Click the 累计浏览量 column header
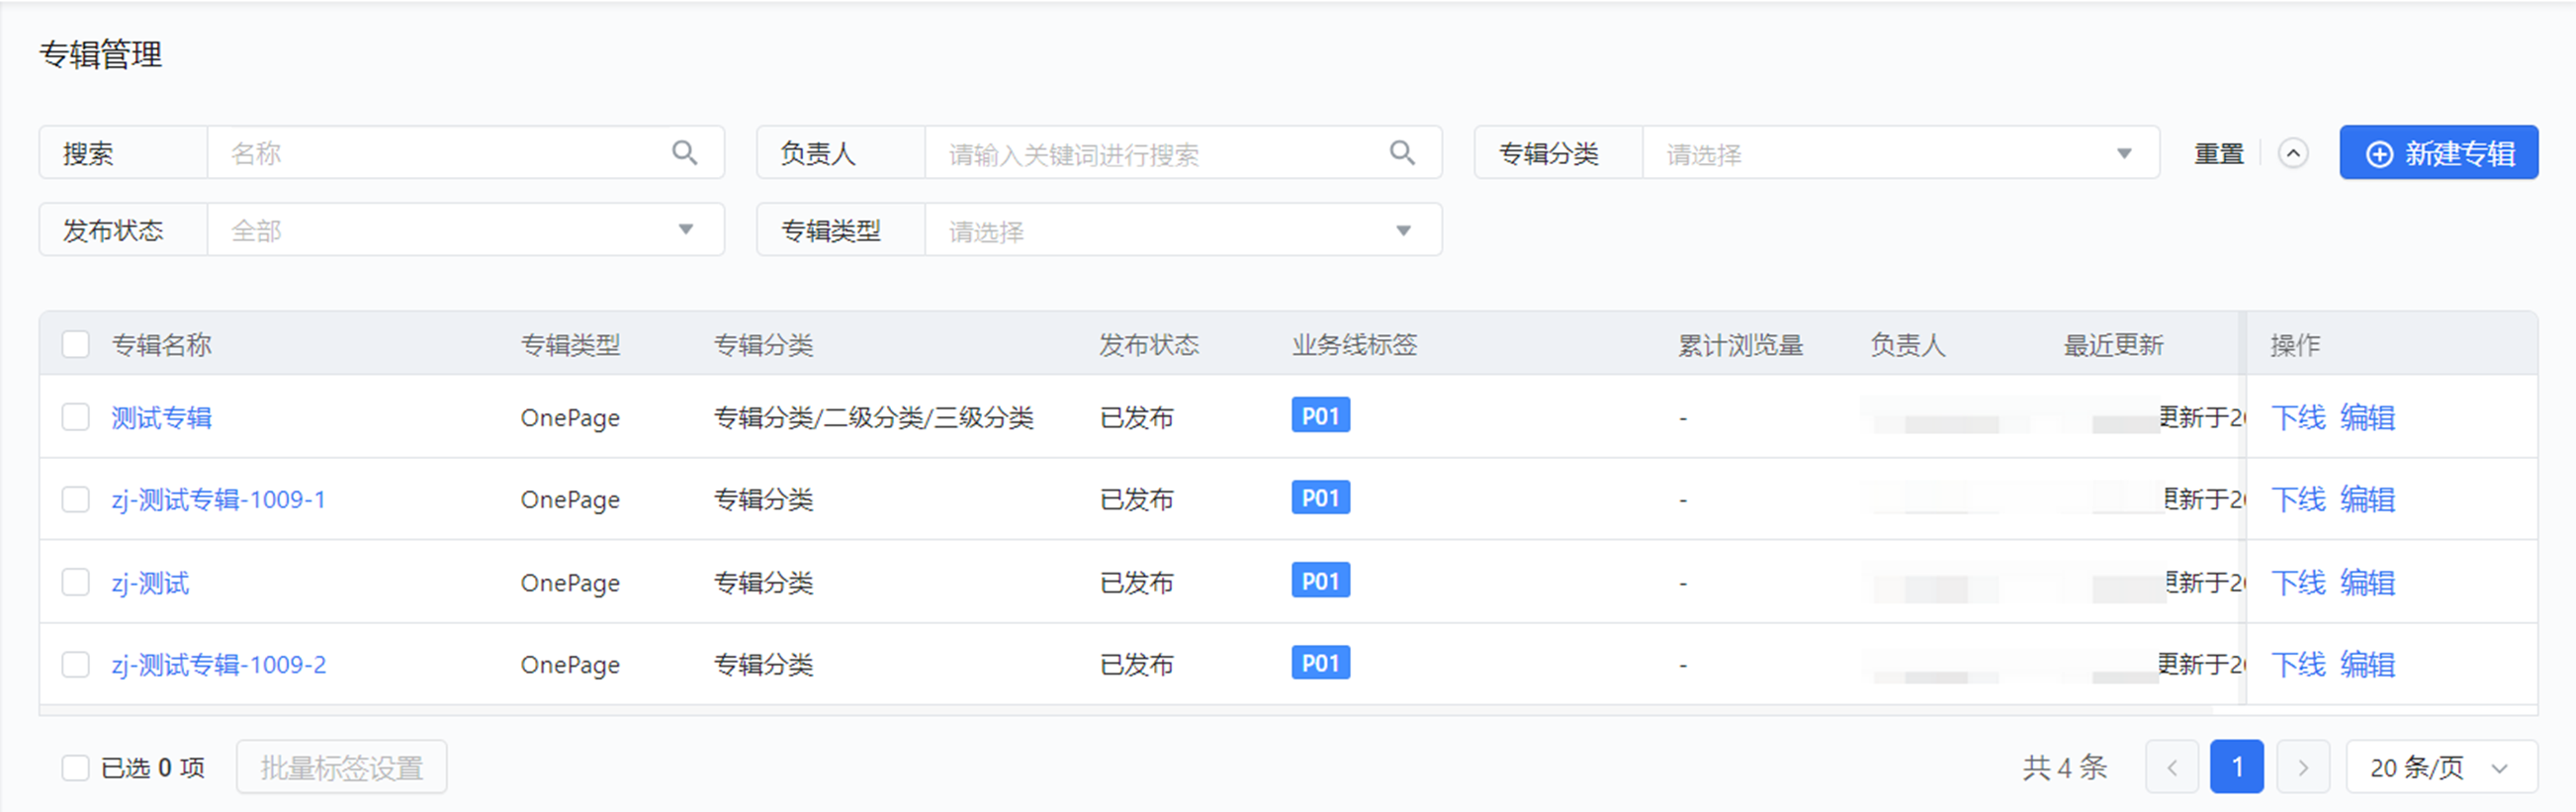Screen dimensions: 2576x812 point(1741,345)
